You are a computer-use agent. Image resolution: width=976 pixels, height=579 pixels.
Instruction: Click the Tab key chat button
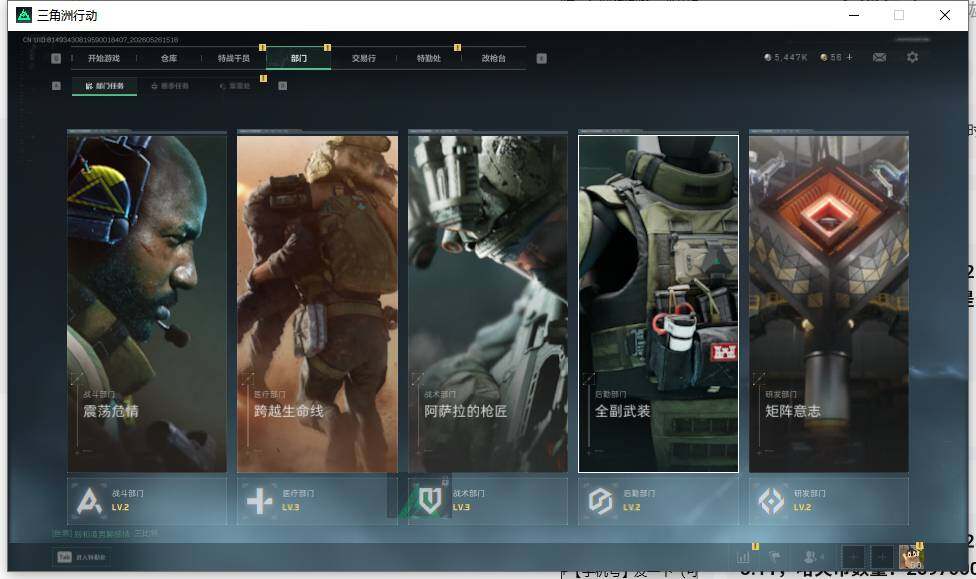[x=82, y=557]
